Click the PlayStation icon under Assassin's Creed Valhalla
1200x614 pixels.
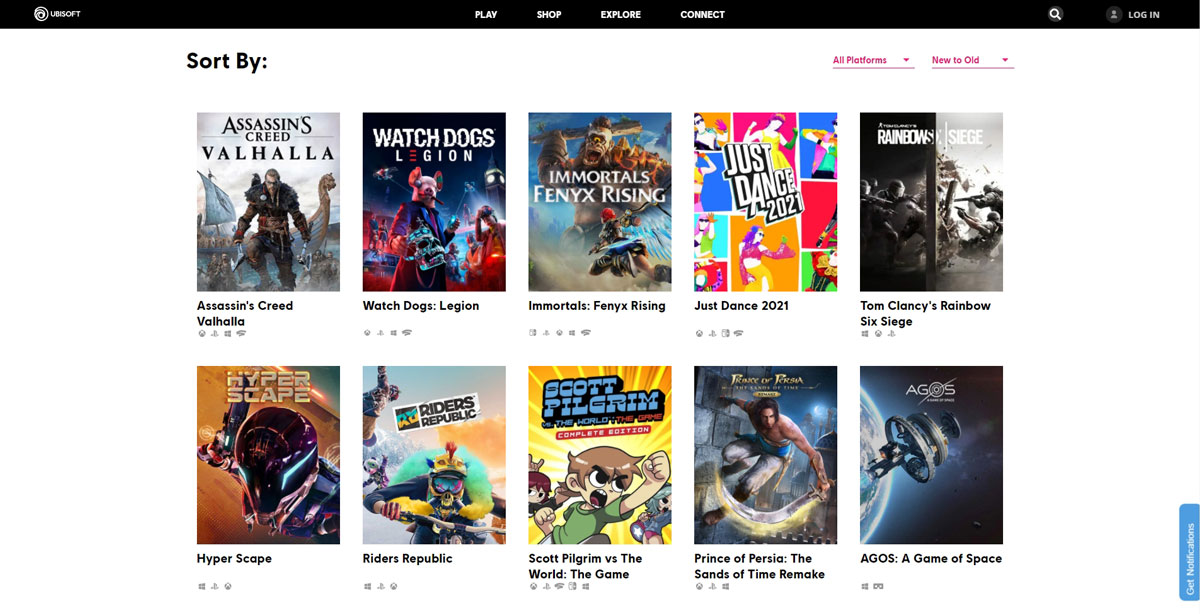pos(215,334)
